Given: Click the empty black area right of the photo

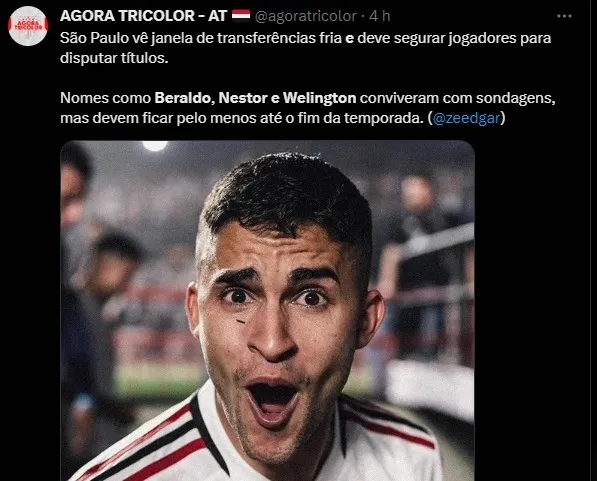Looking at the screenshot, I should [533, 311].
